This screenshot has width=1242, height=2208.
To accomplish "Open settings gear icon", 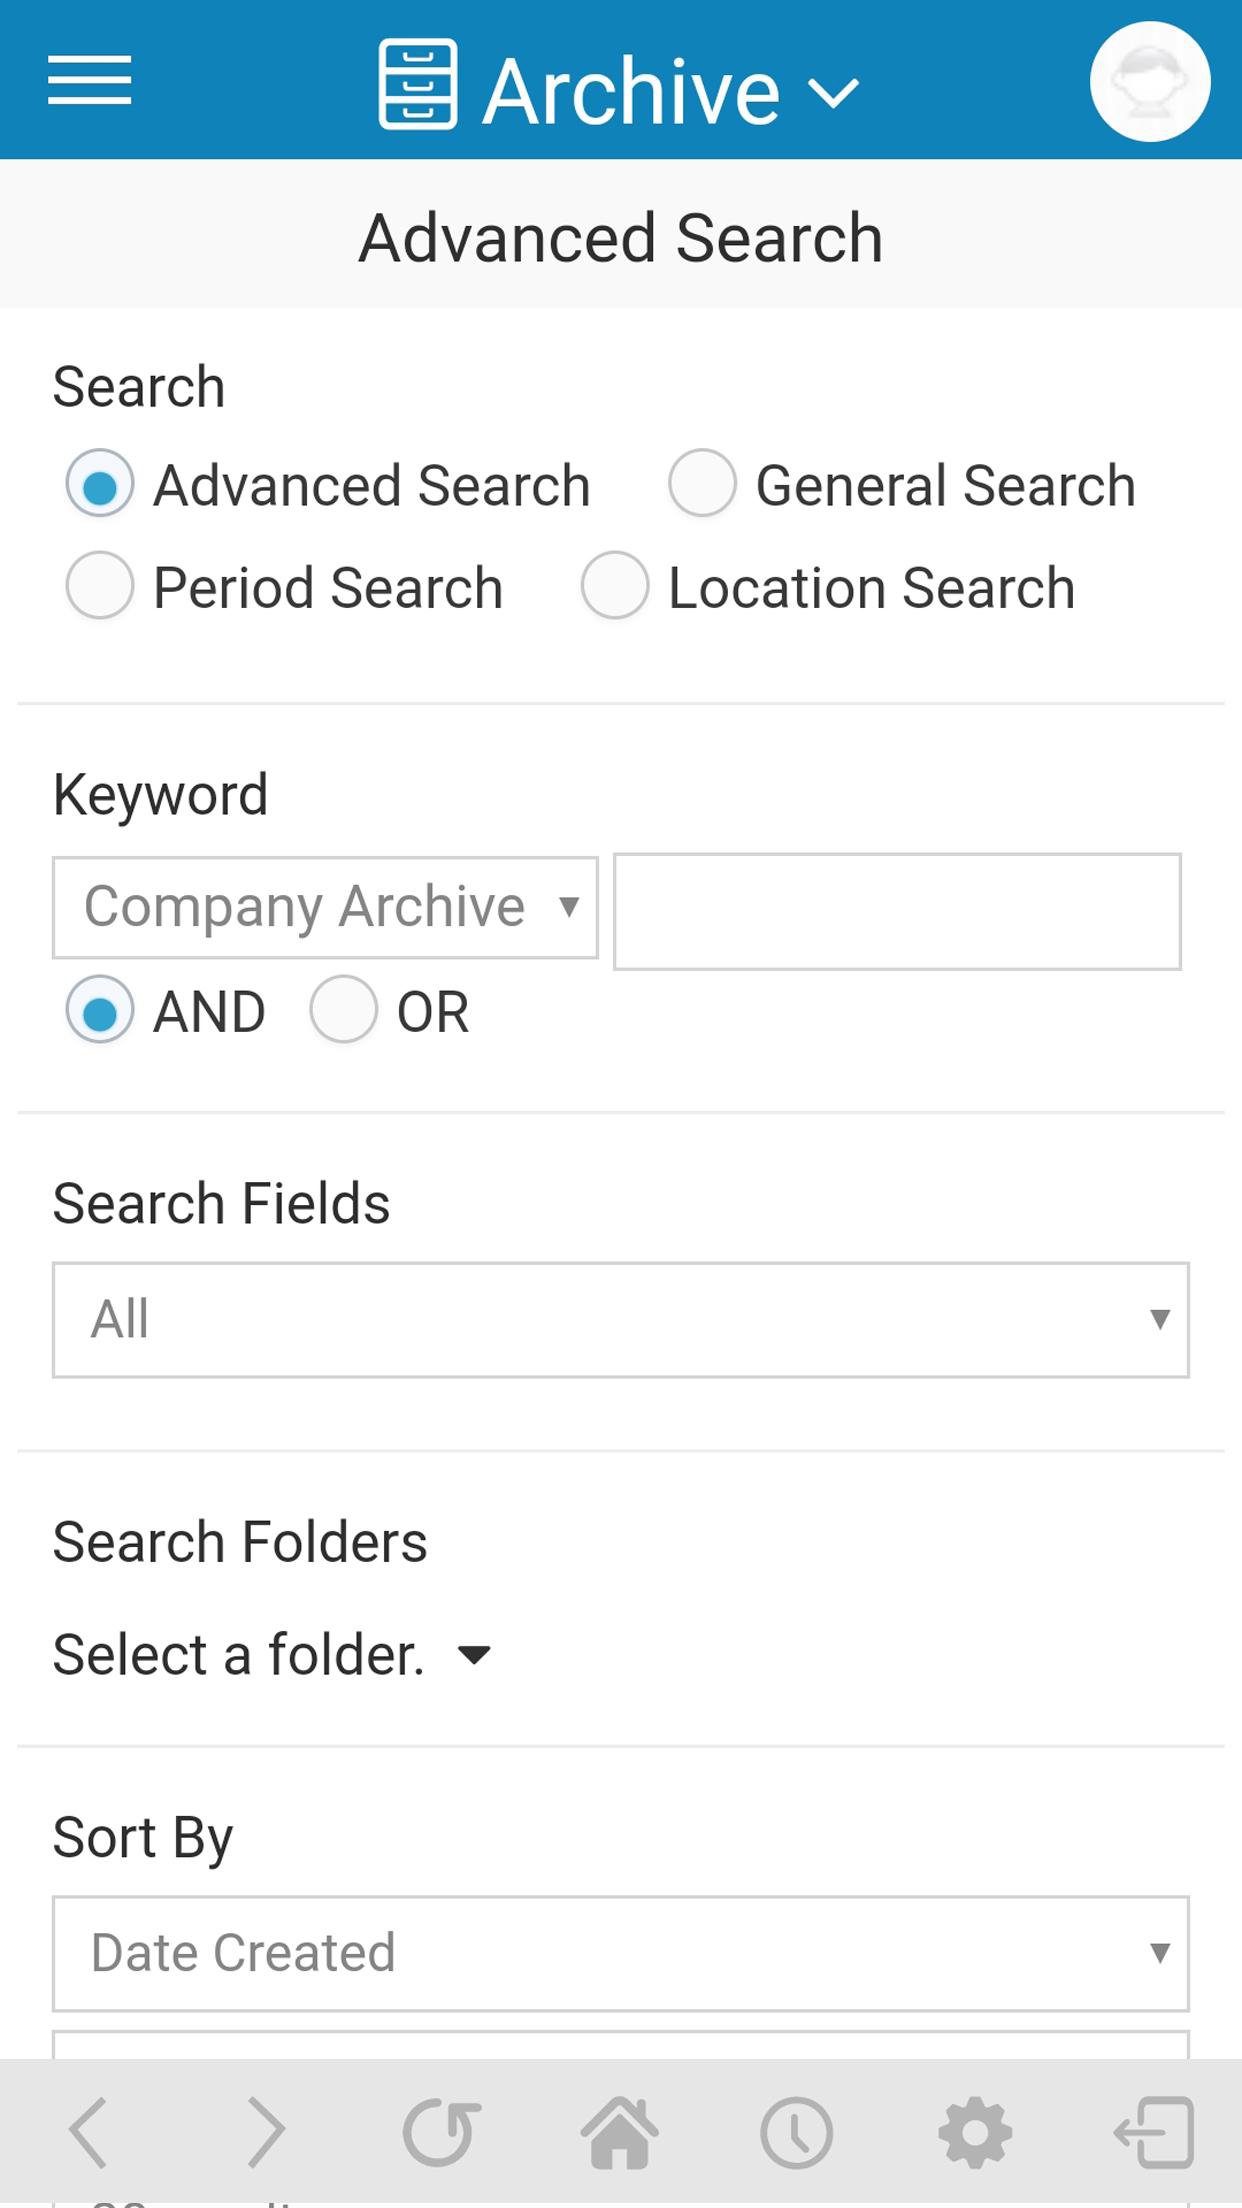I will pos(975,2131).
